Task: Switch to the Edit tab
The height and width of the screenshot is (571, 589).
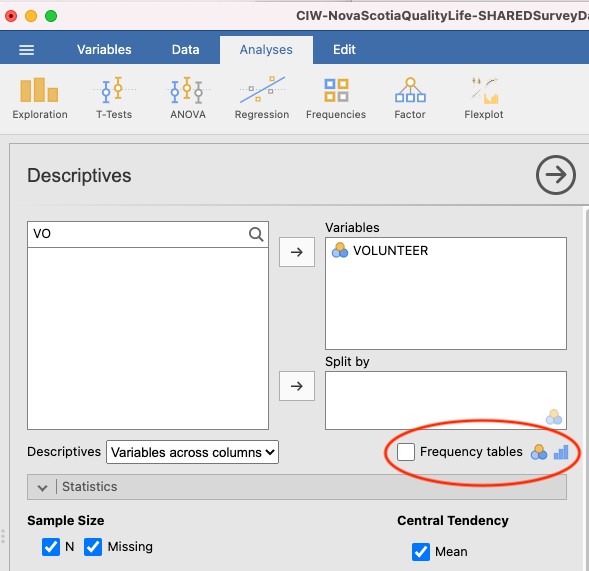Action: click(x=344, y=50)
